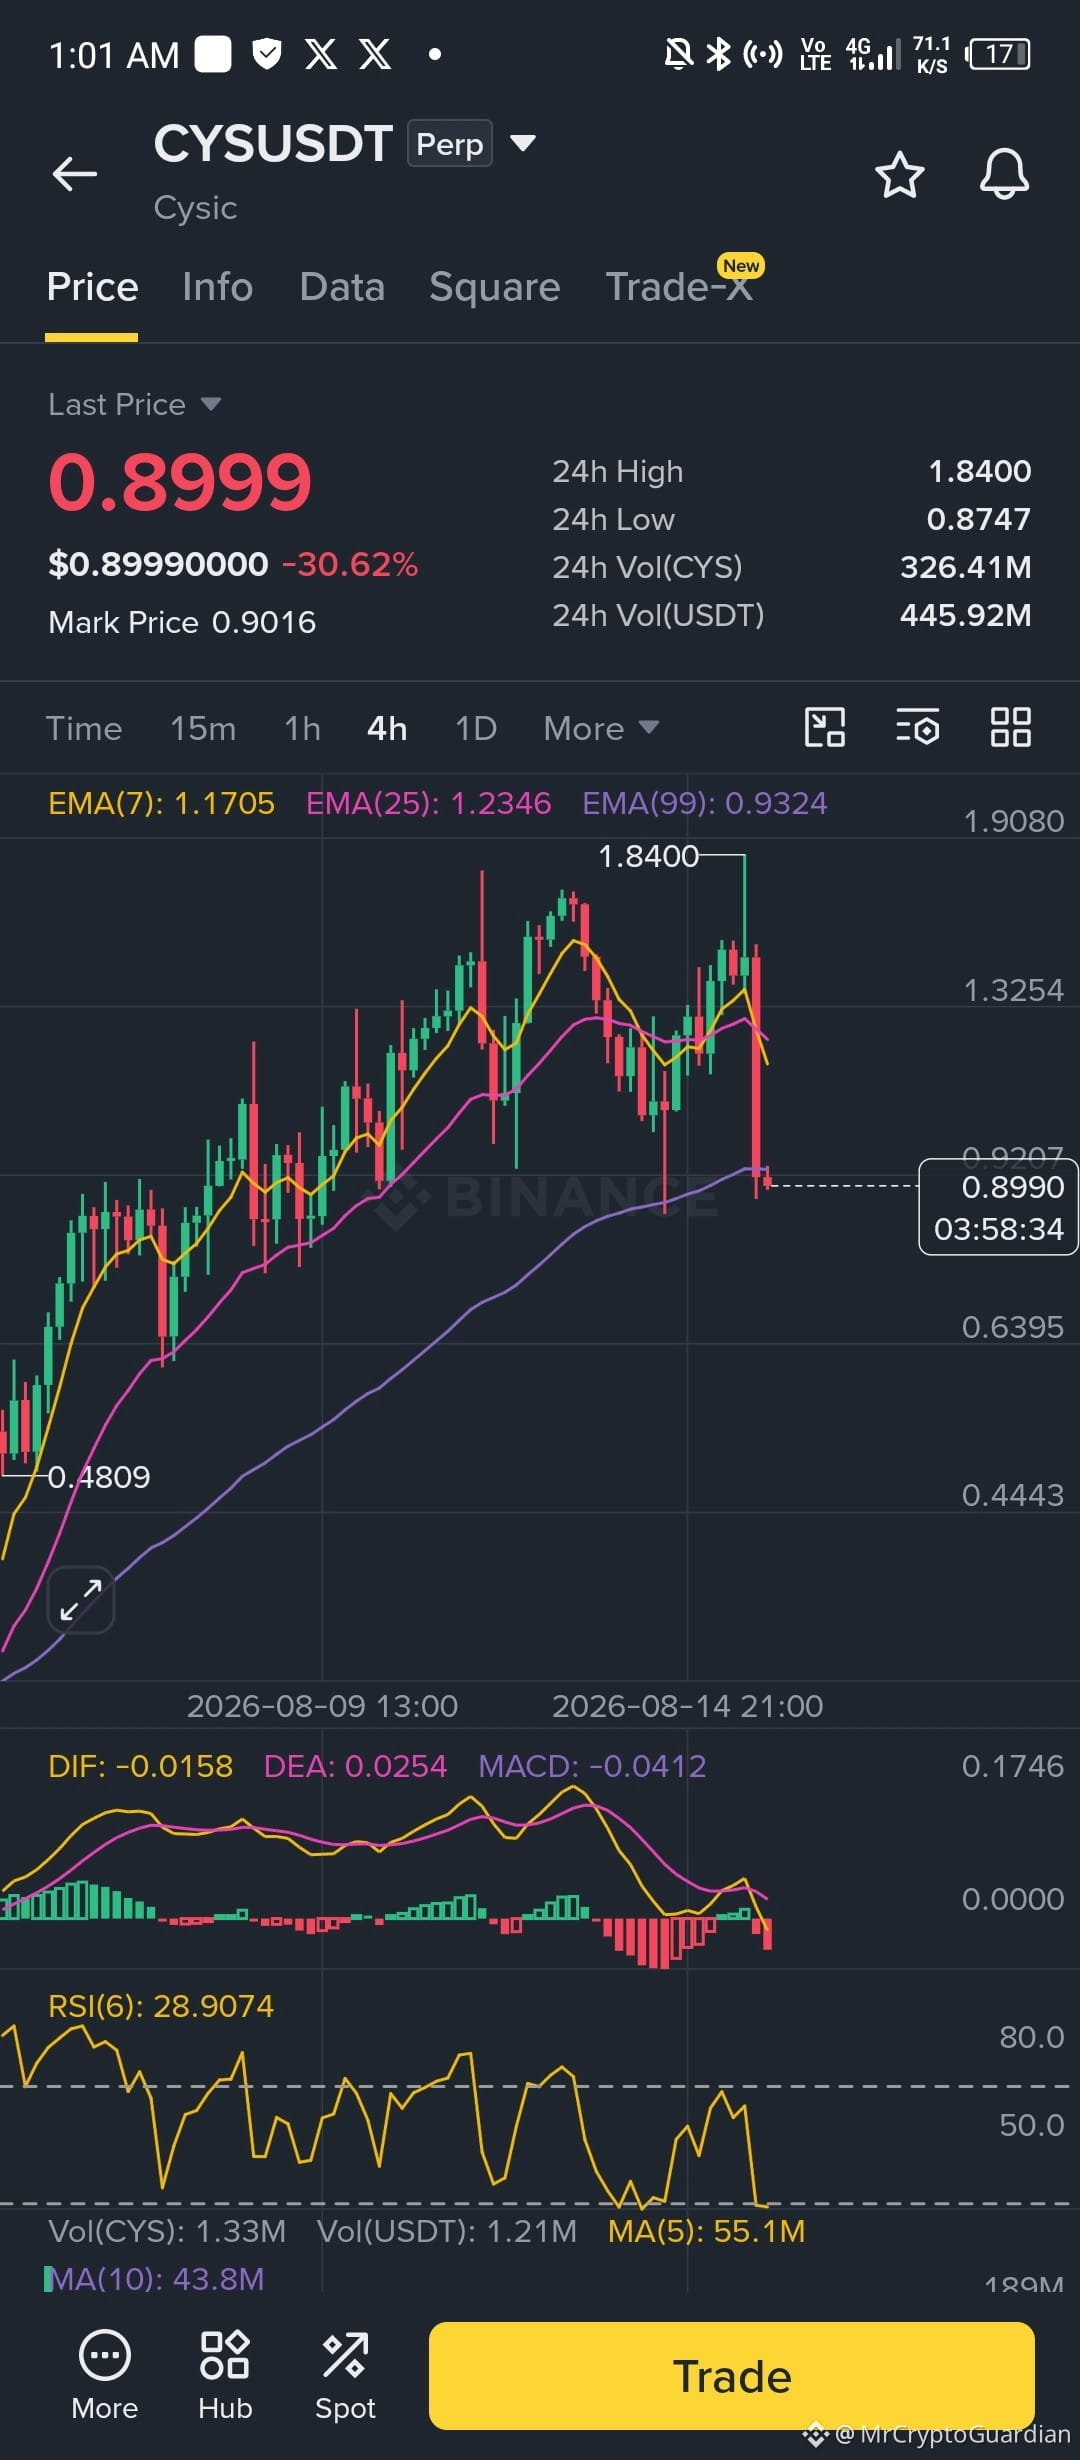Select the Price tab

(x=92, y=287)
